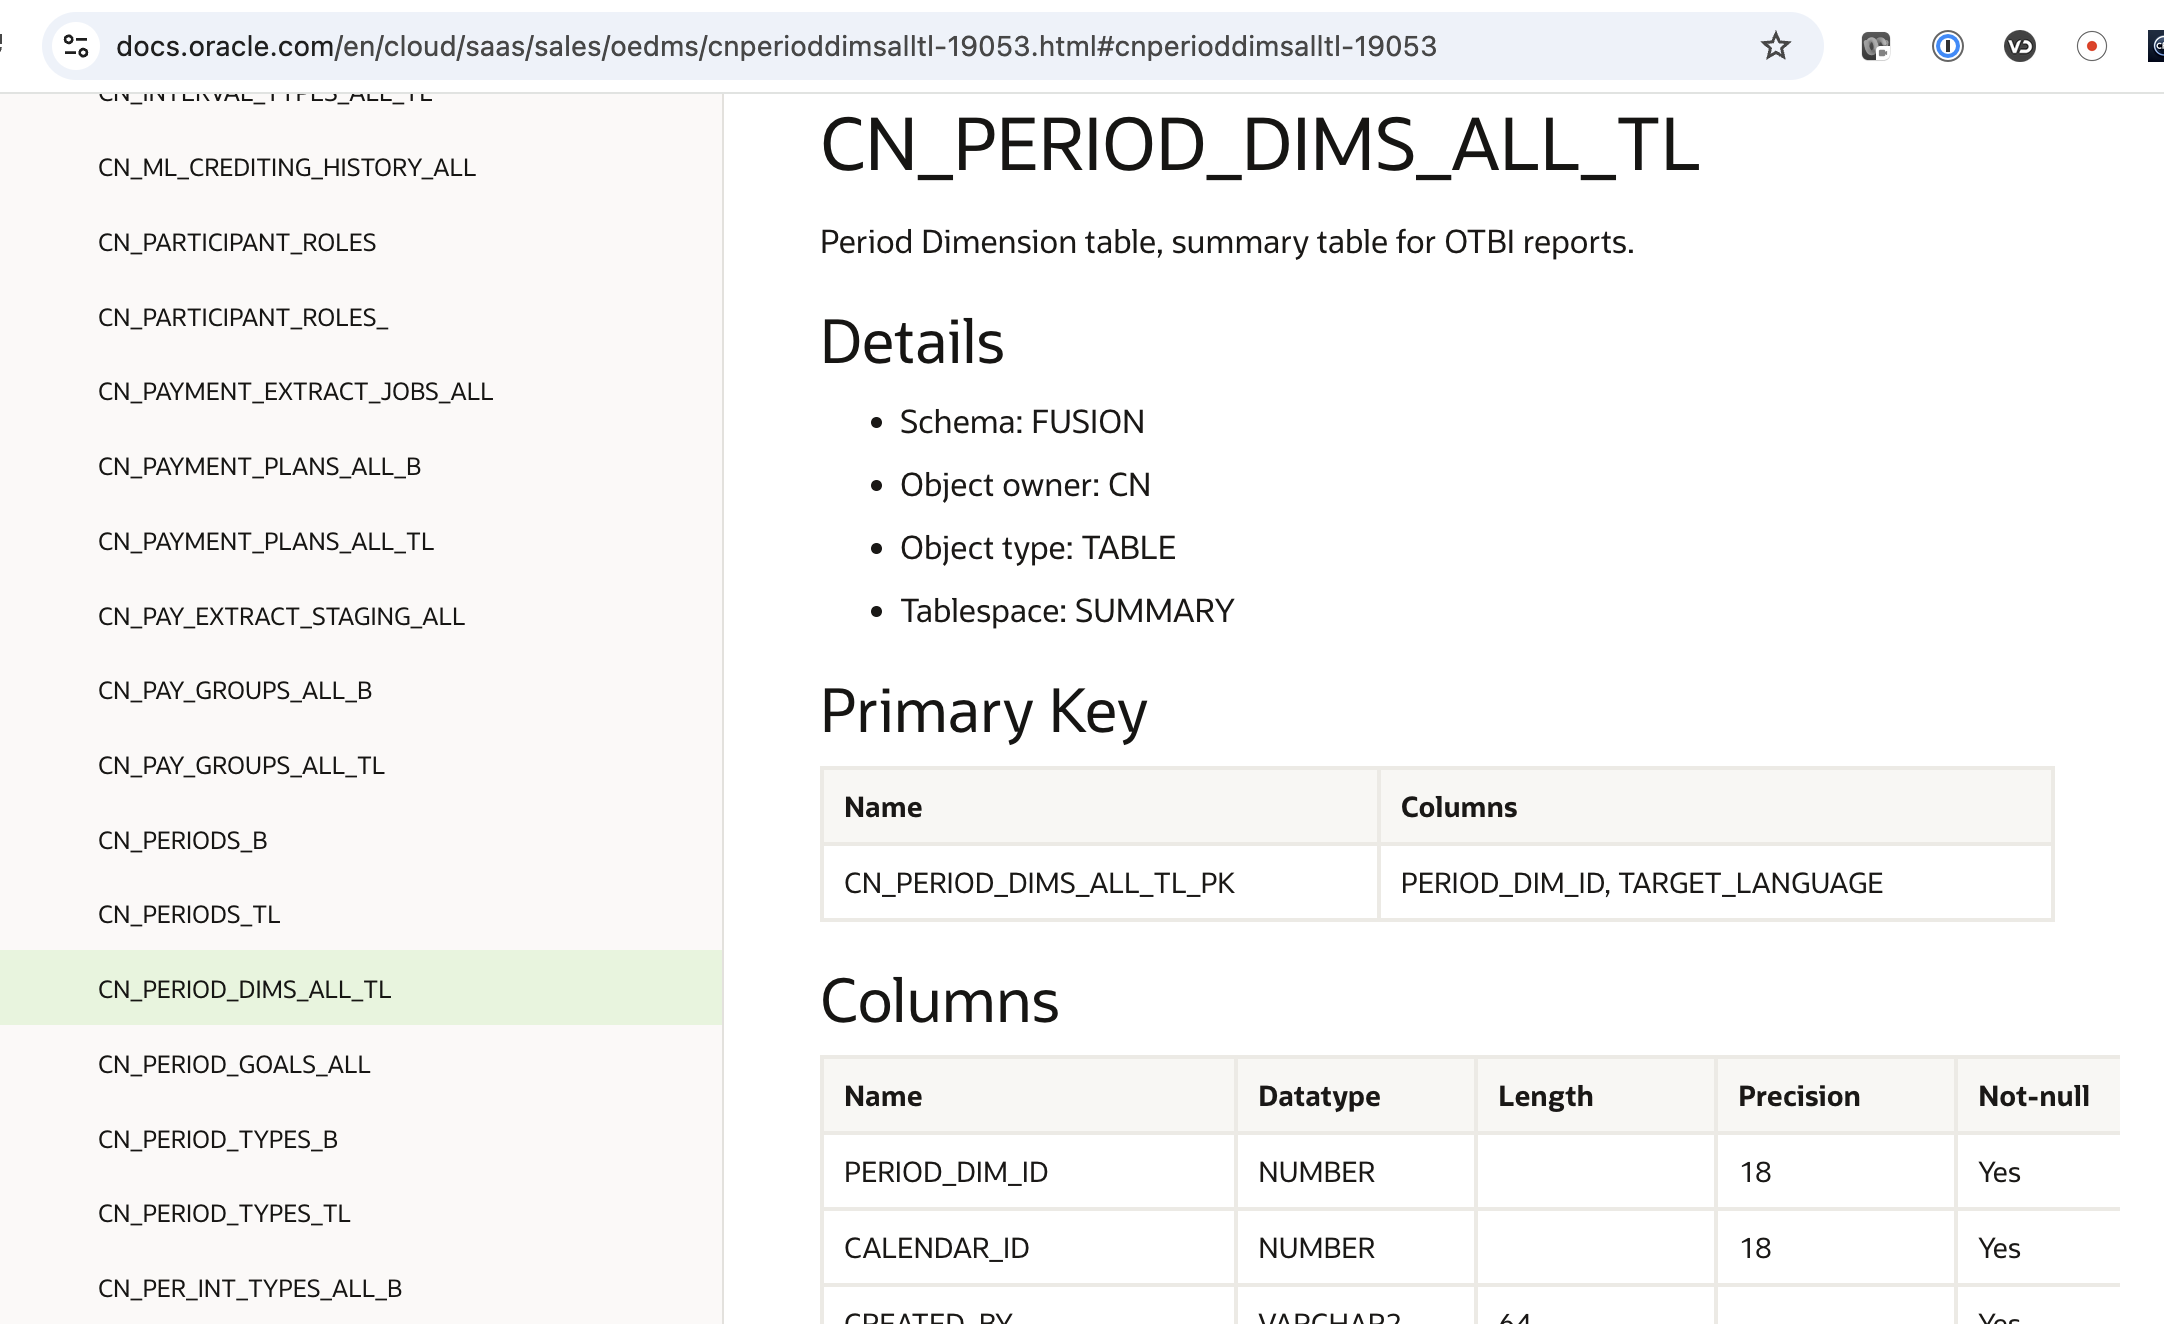Click the URL address bar text

click(776, 46)
